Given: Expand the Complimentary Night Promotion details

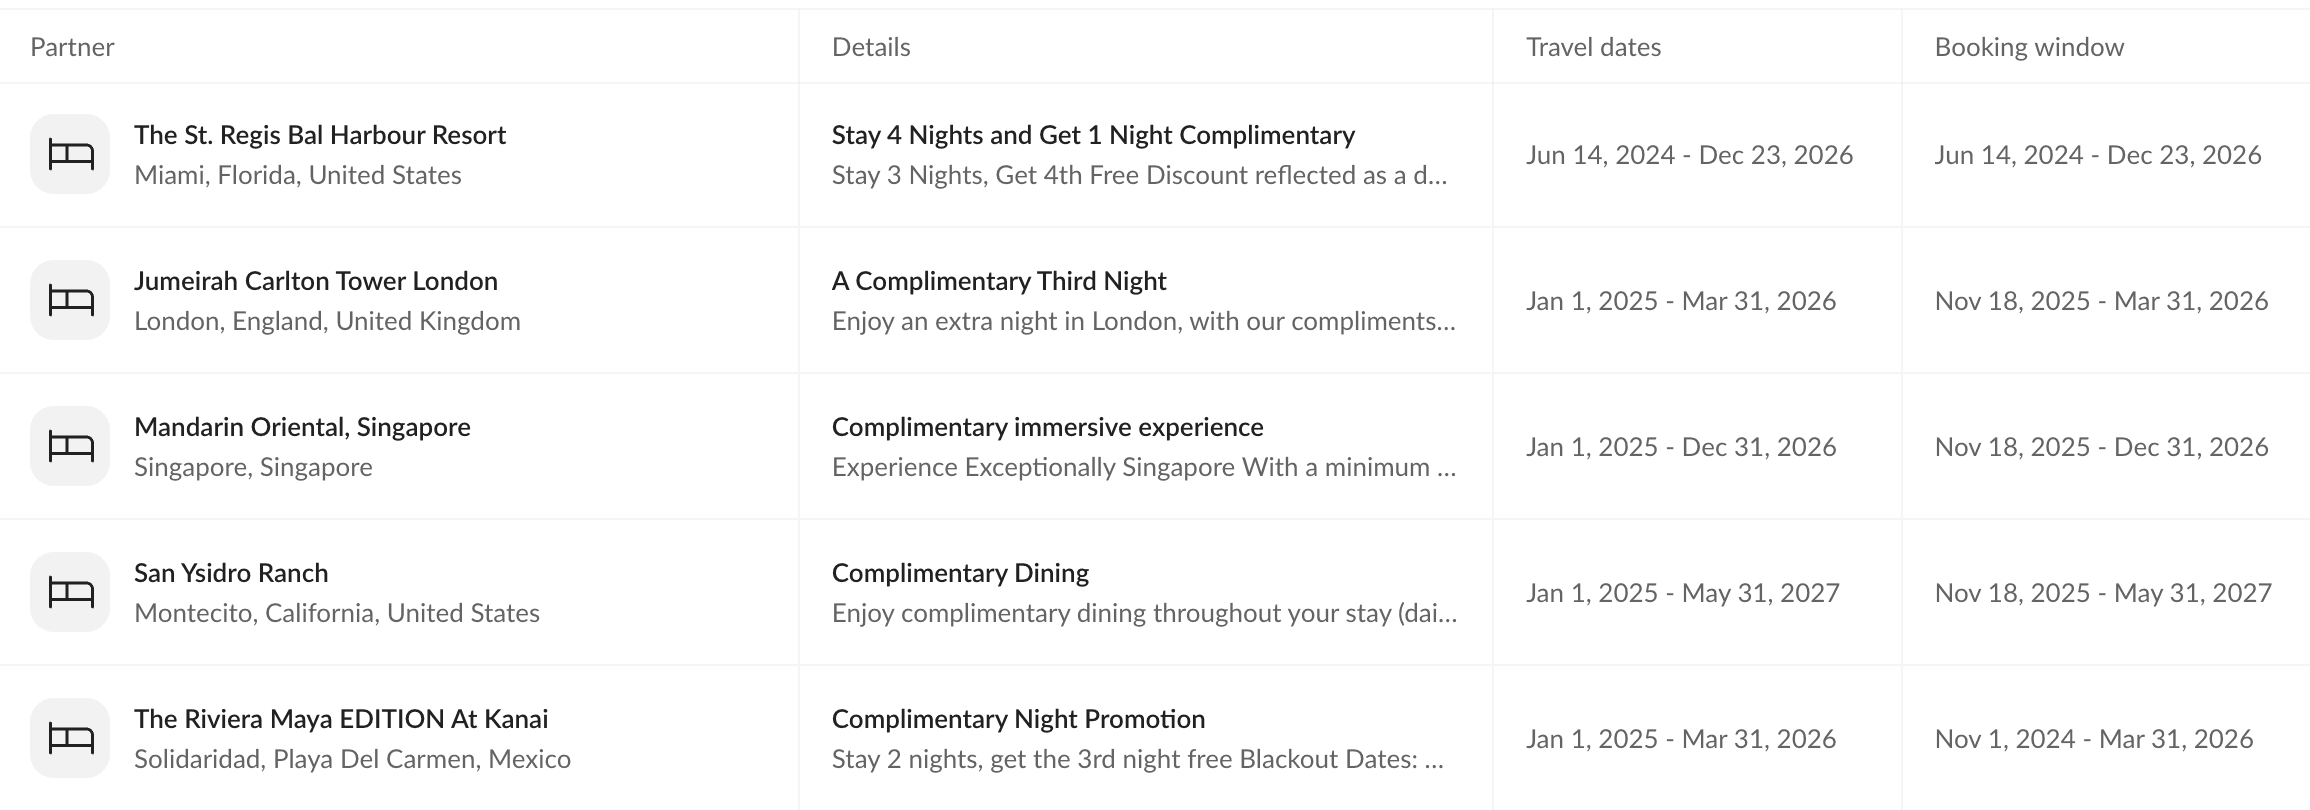Looking at the screenshot, I should pos(1138,758).
